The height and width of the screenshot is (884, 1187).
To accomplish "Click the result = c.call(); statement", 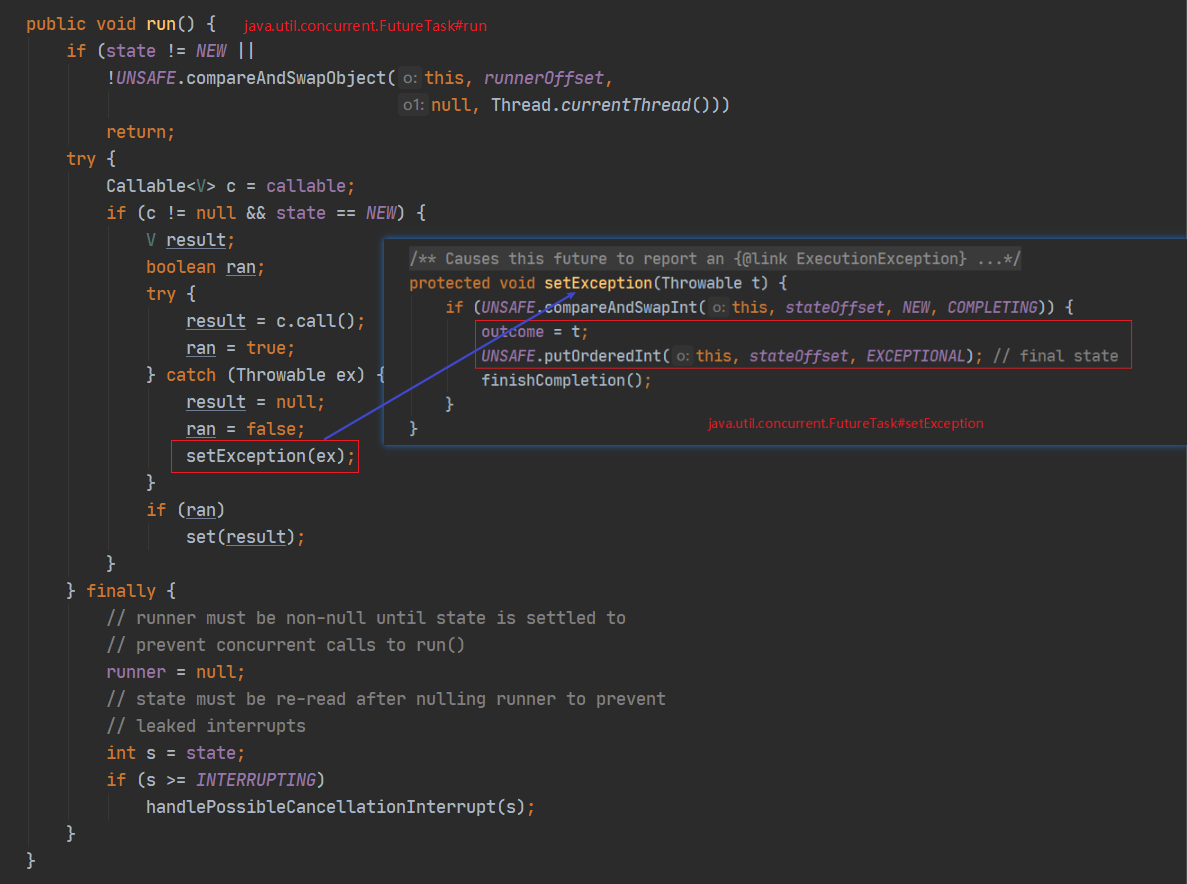I will (x=276, y=322).
